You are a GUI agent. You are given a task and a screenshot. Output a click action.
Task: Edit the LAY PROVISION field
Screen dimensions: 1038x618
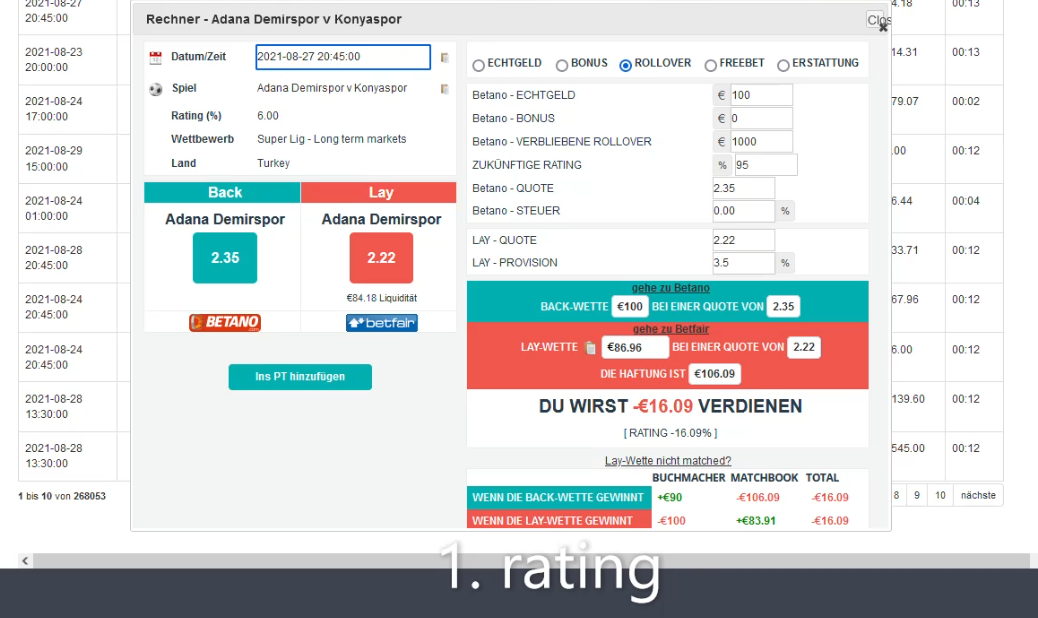pos(743,263)
